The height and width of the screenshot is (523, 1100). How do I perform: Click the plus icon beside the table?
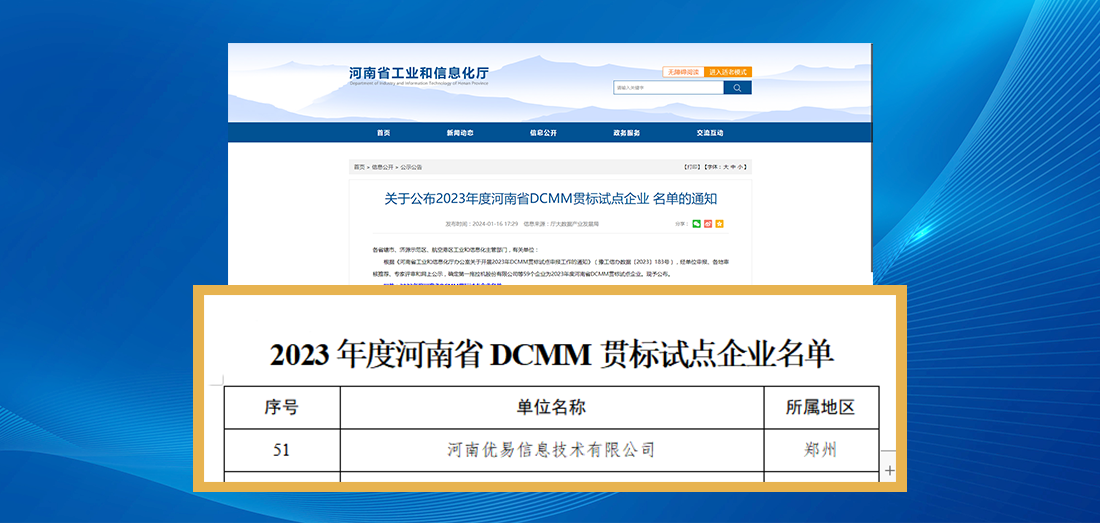(890, 470)
